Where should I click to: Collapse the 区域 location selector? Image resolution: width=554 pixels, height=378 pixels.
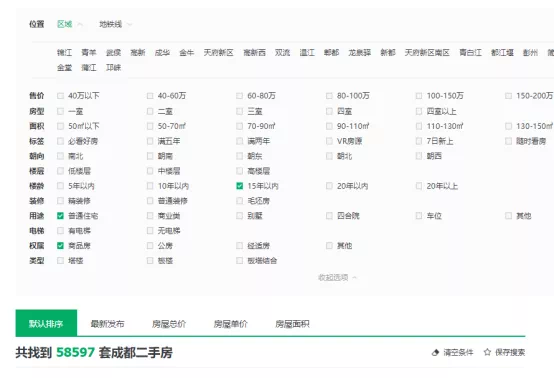tap(70, 24)
